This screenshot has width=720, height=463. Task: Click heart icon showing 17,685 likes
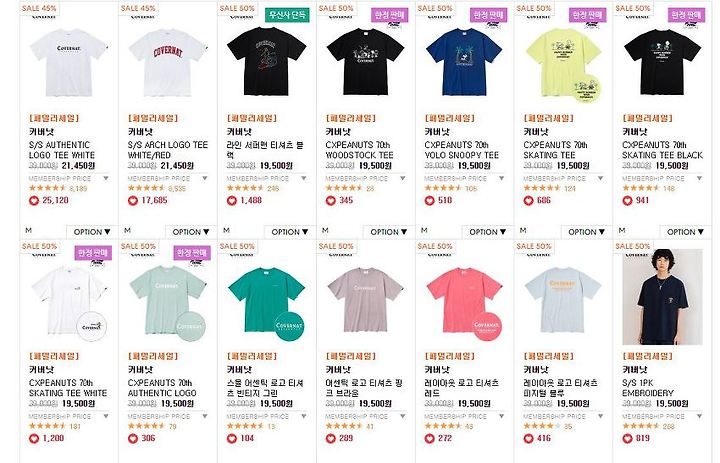133,201
